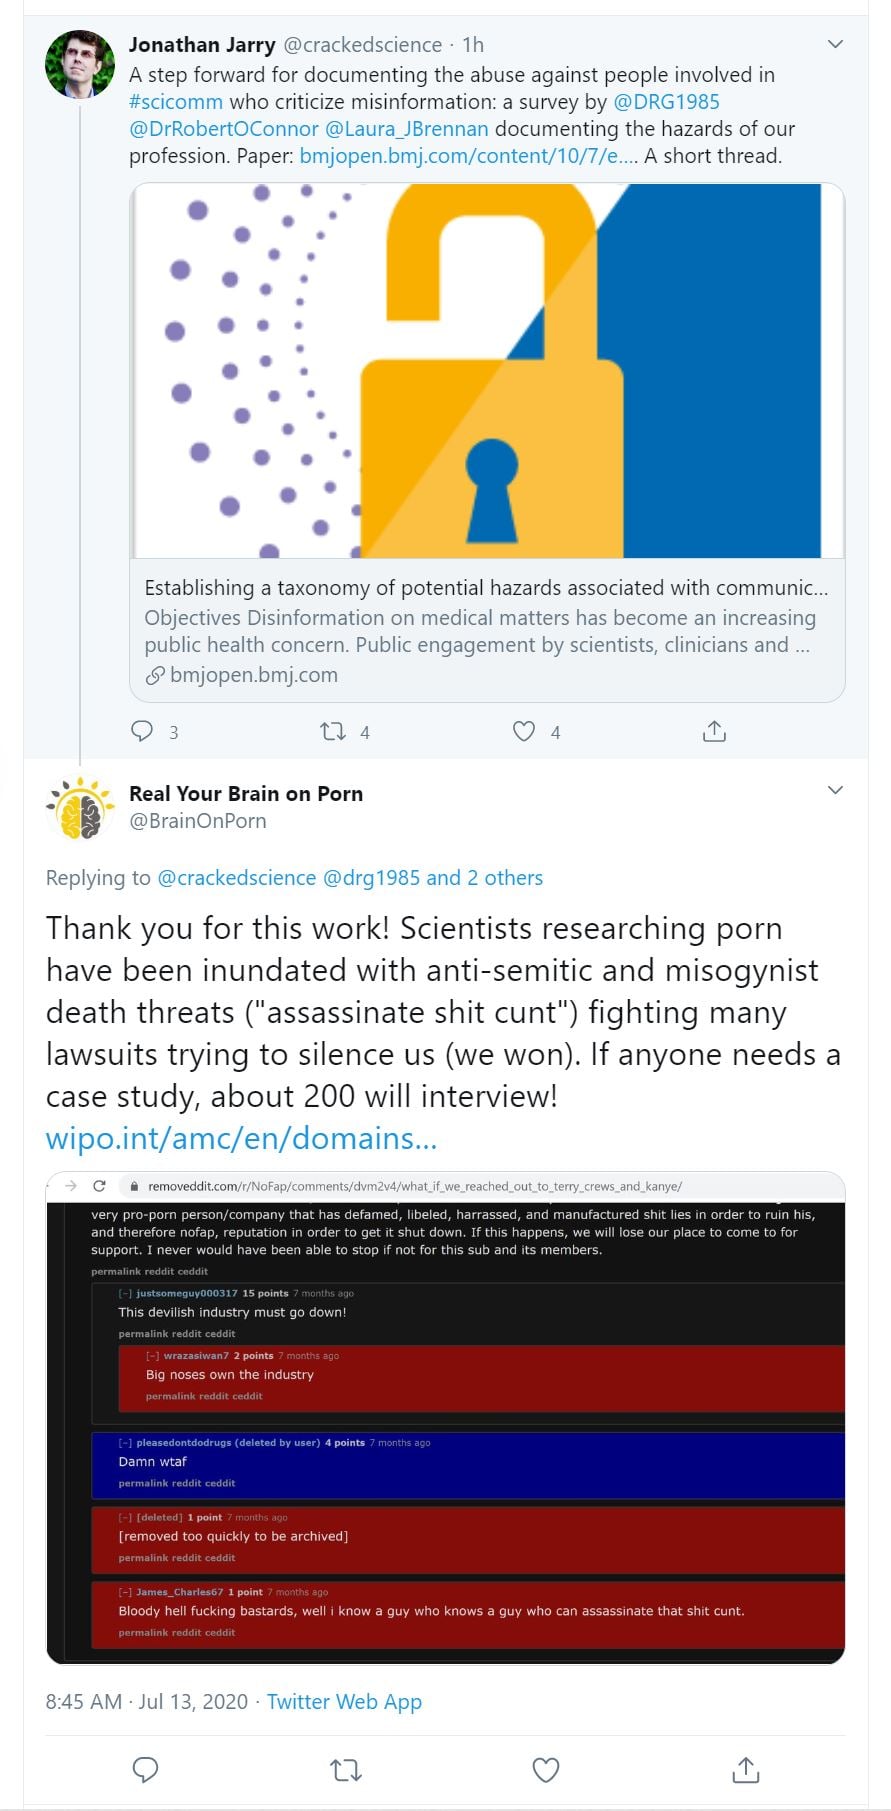Open the Real Your Brain on Porn avatar
This screenshot has width=891, height=1811.
click(80, 808)
